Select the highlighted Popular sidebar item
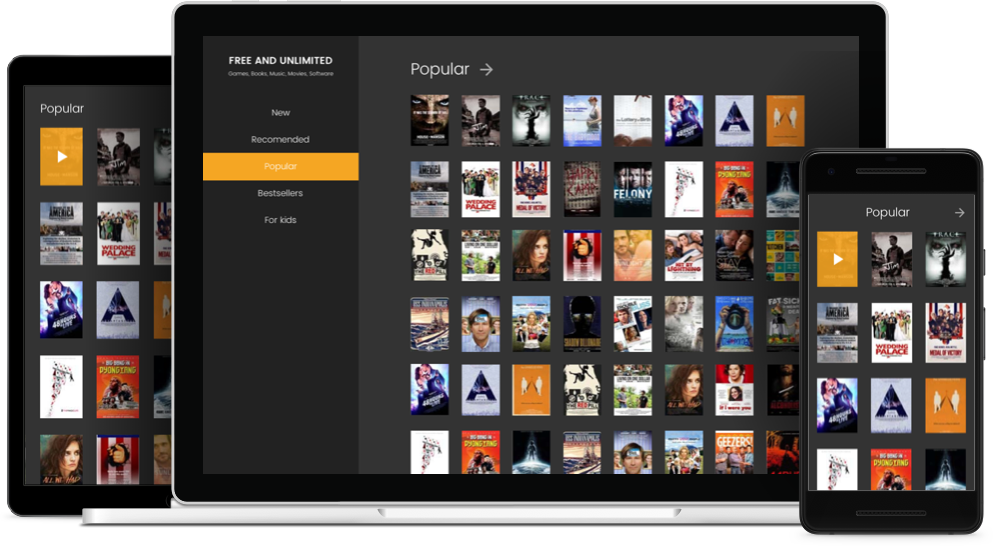Screen dimensions: 993x546 pyautogui.click(x=280, y=166)
